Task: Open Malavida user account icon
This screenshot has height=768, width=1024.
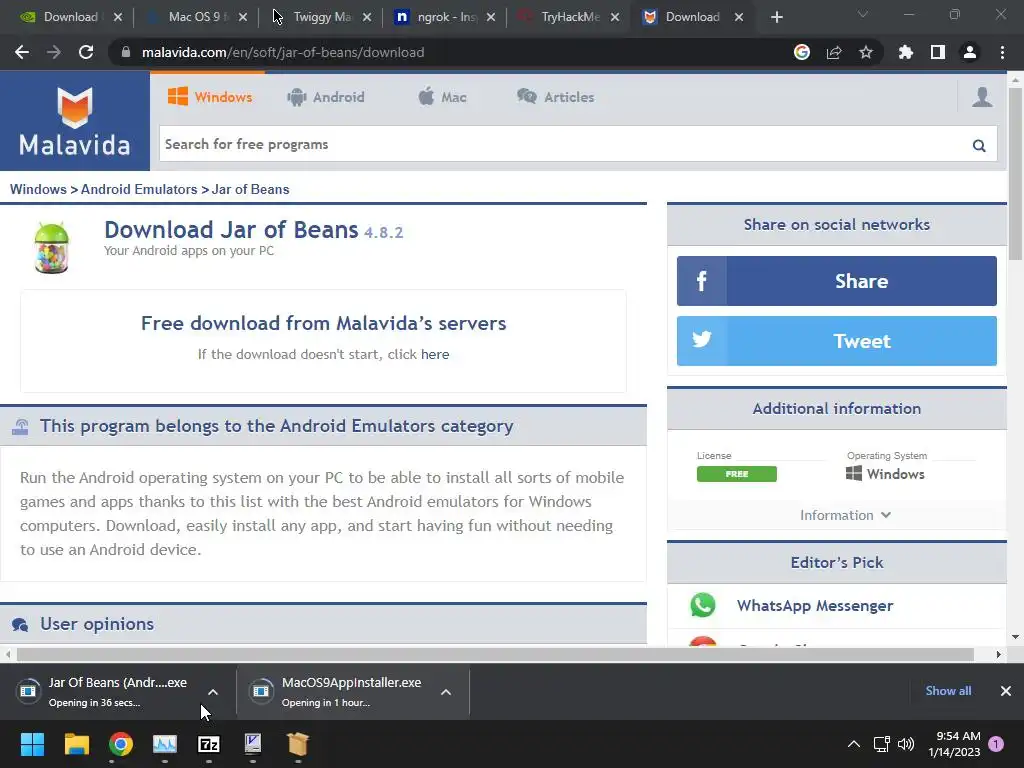Action: [982, 97]
